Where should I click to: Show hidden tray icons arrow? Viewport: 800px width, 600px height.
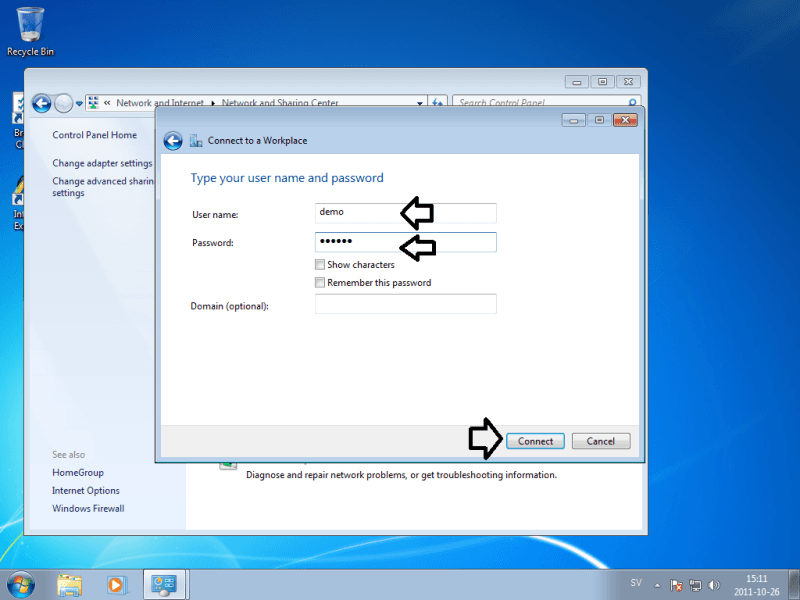coord(656,585)
